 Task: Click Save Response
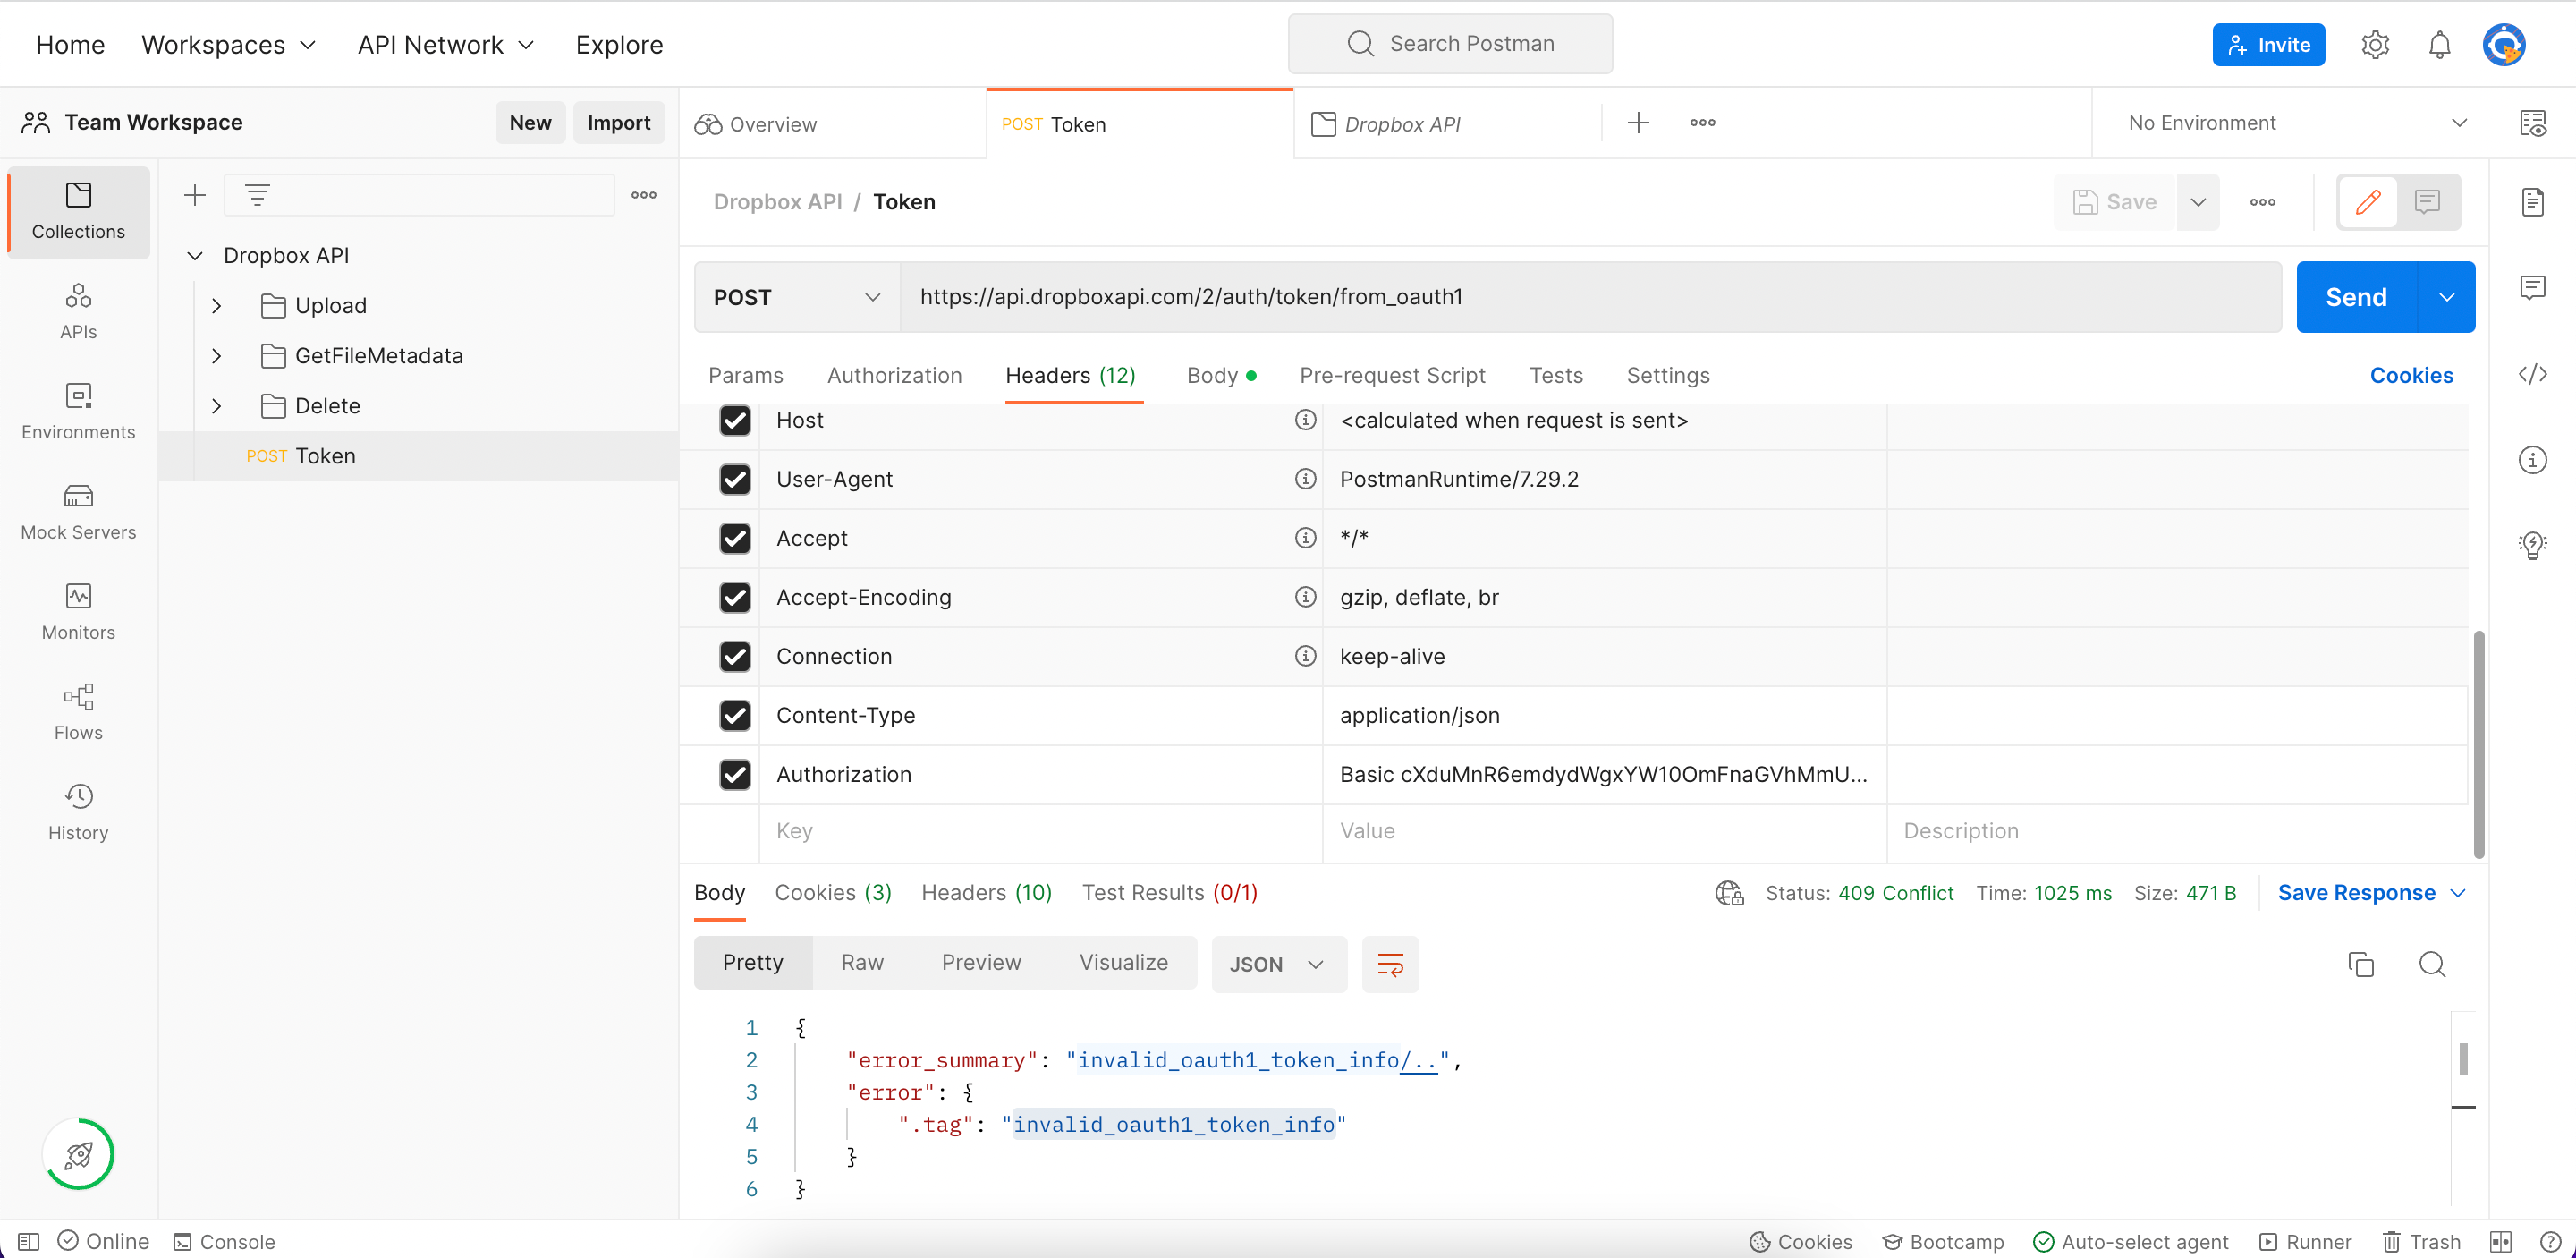(2356, 892)
